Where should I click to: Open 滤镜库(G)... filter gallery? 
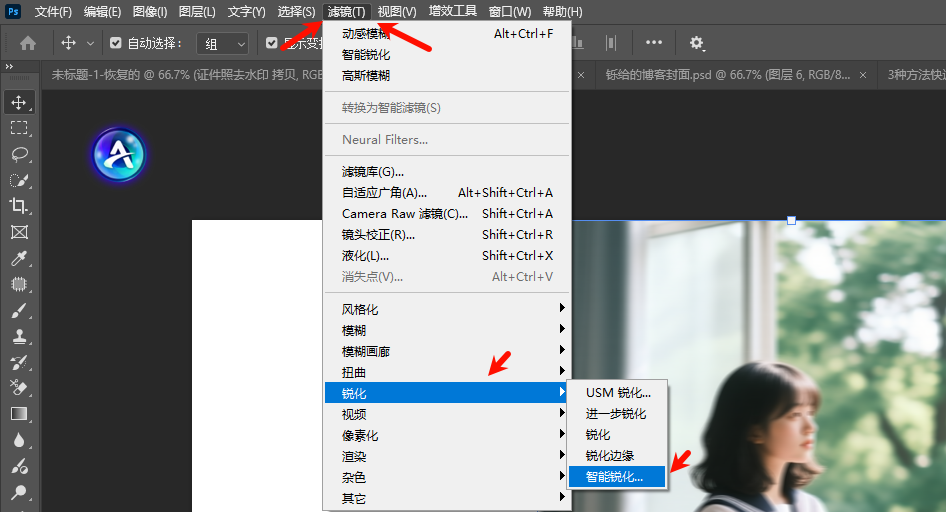click(x=447, y=172)
